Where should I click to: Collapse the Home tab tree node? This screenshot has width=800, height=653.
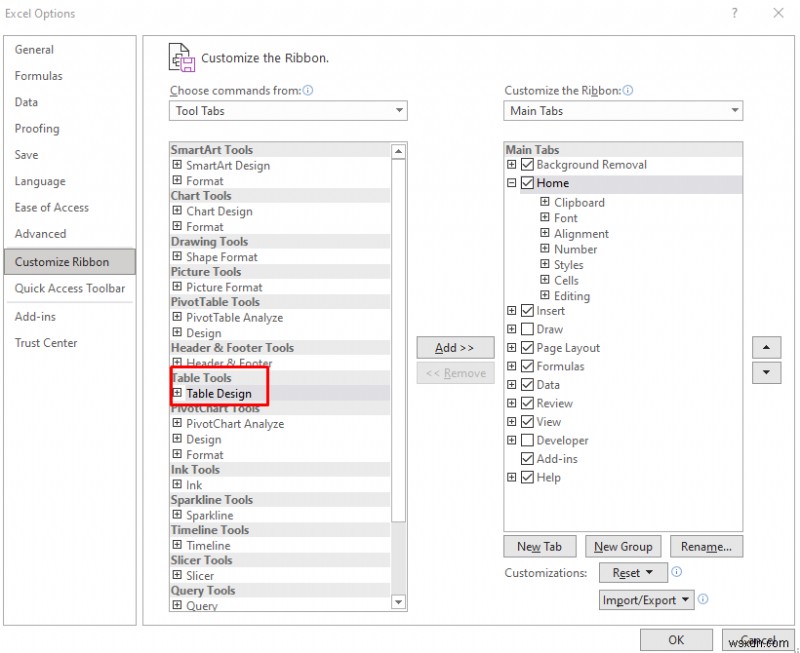[x=511, y=183]
